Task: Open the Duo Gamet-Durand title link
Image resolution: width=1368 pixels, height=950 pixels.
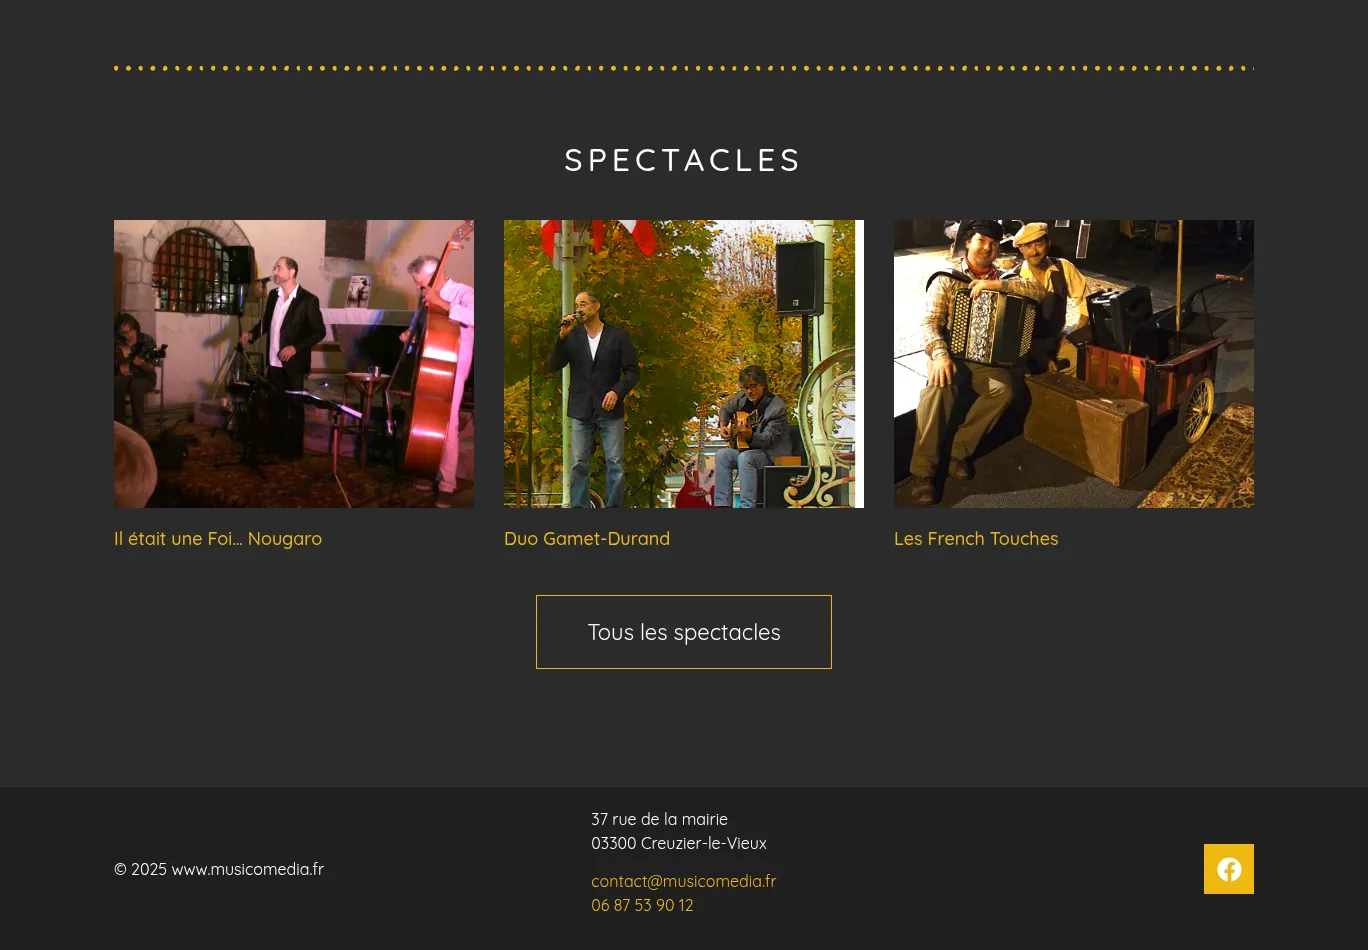Action: (x=587, y=539)
